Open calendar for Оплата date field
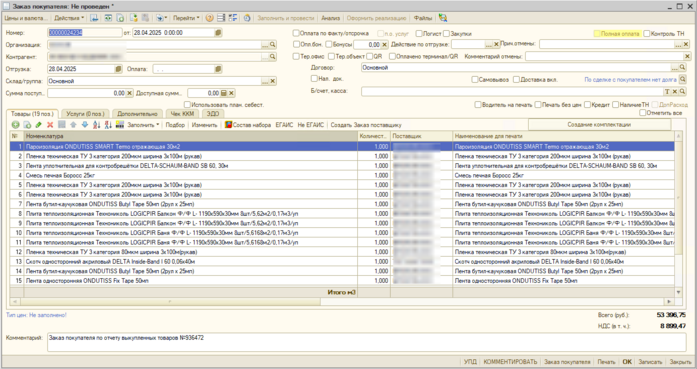Screen dimensions: 697x369 click(x=218, y=69)
